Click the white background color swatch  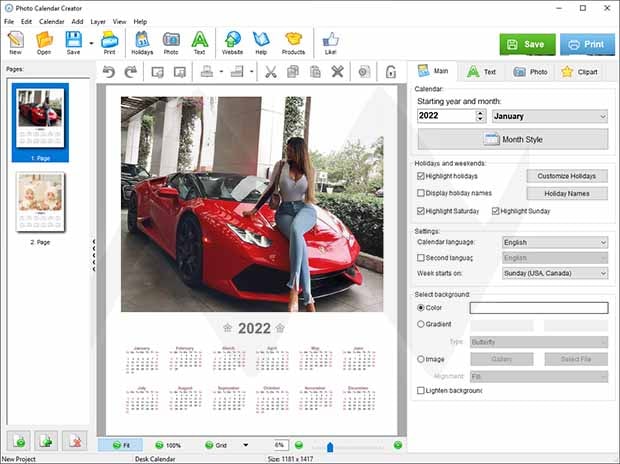tap(539, 308)
